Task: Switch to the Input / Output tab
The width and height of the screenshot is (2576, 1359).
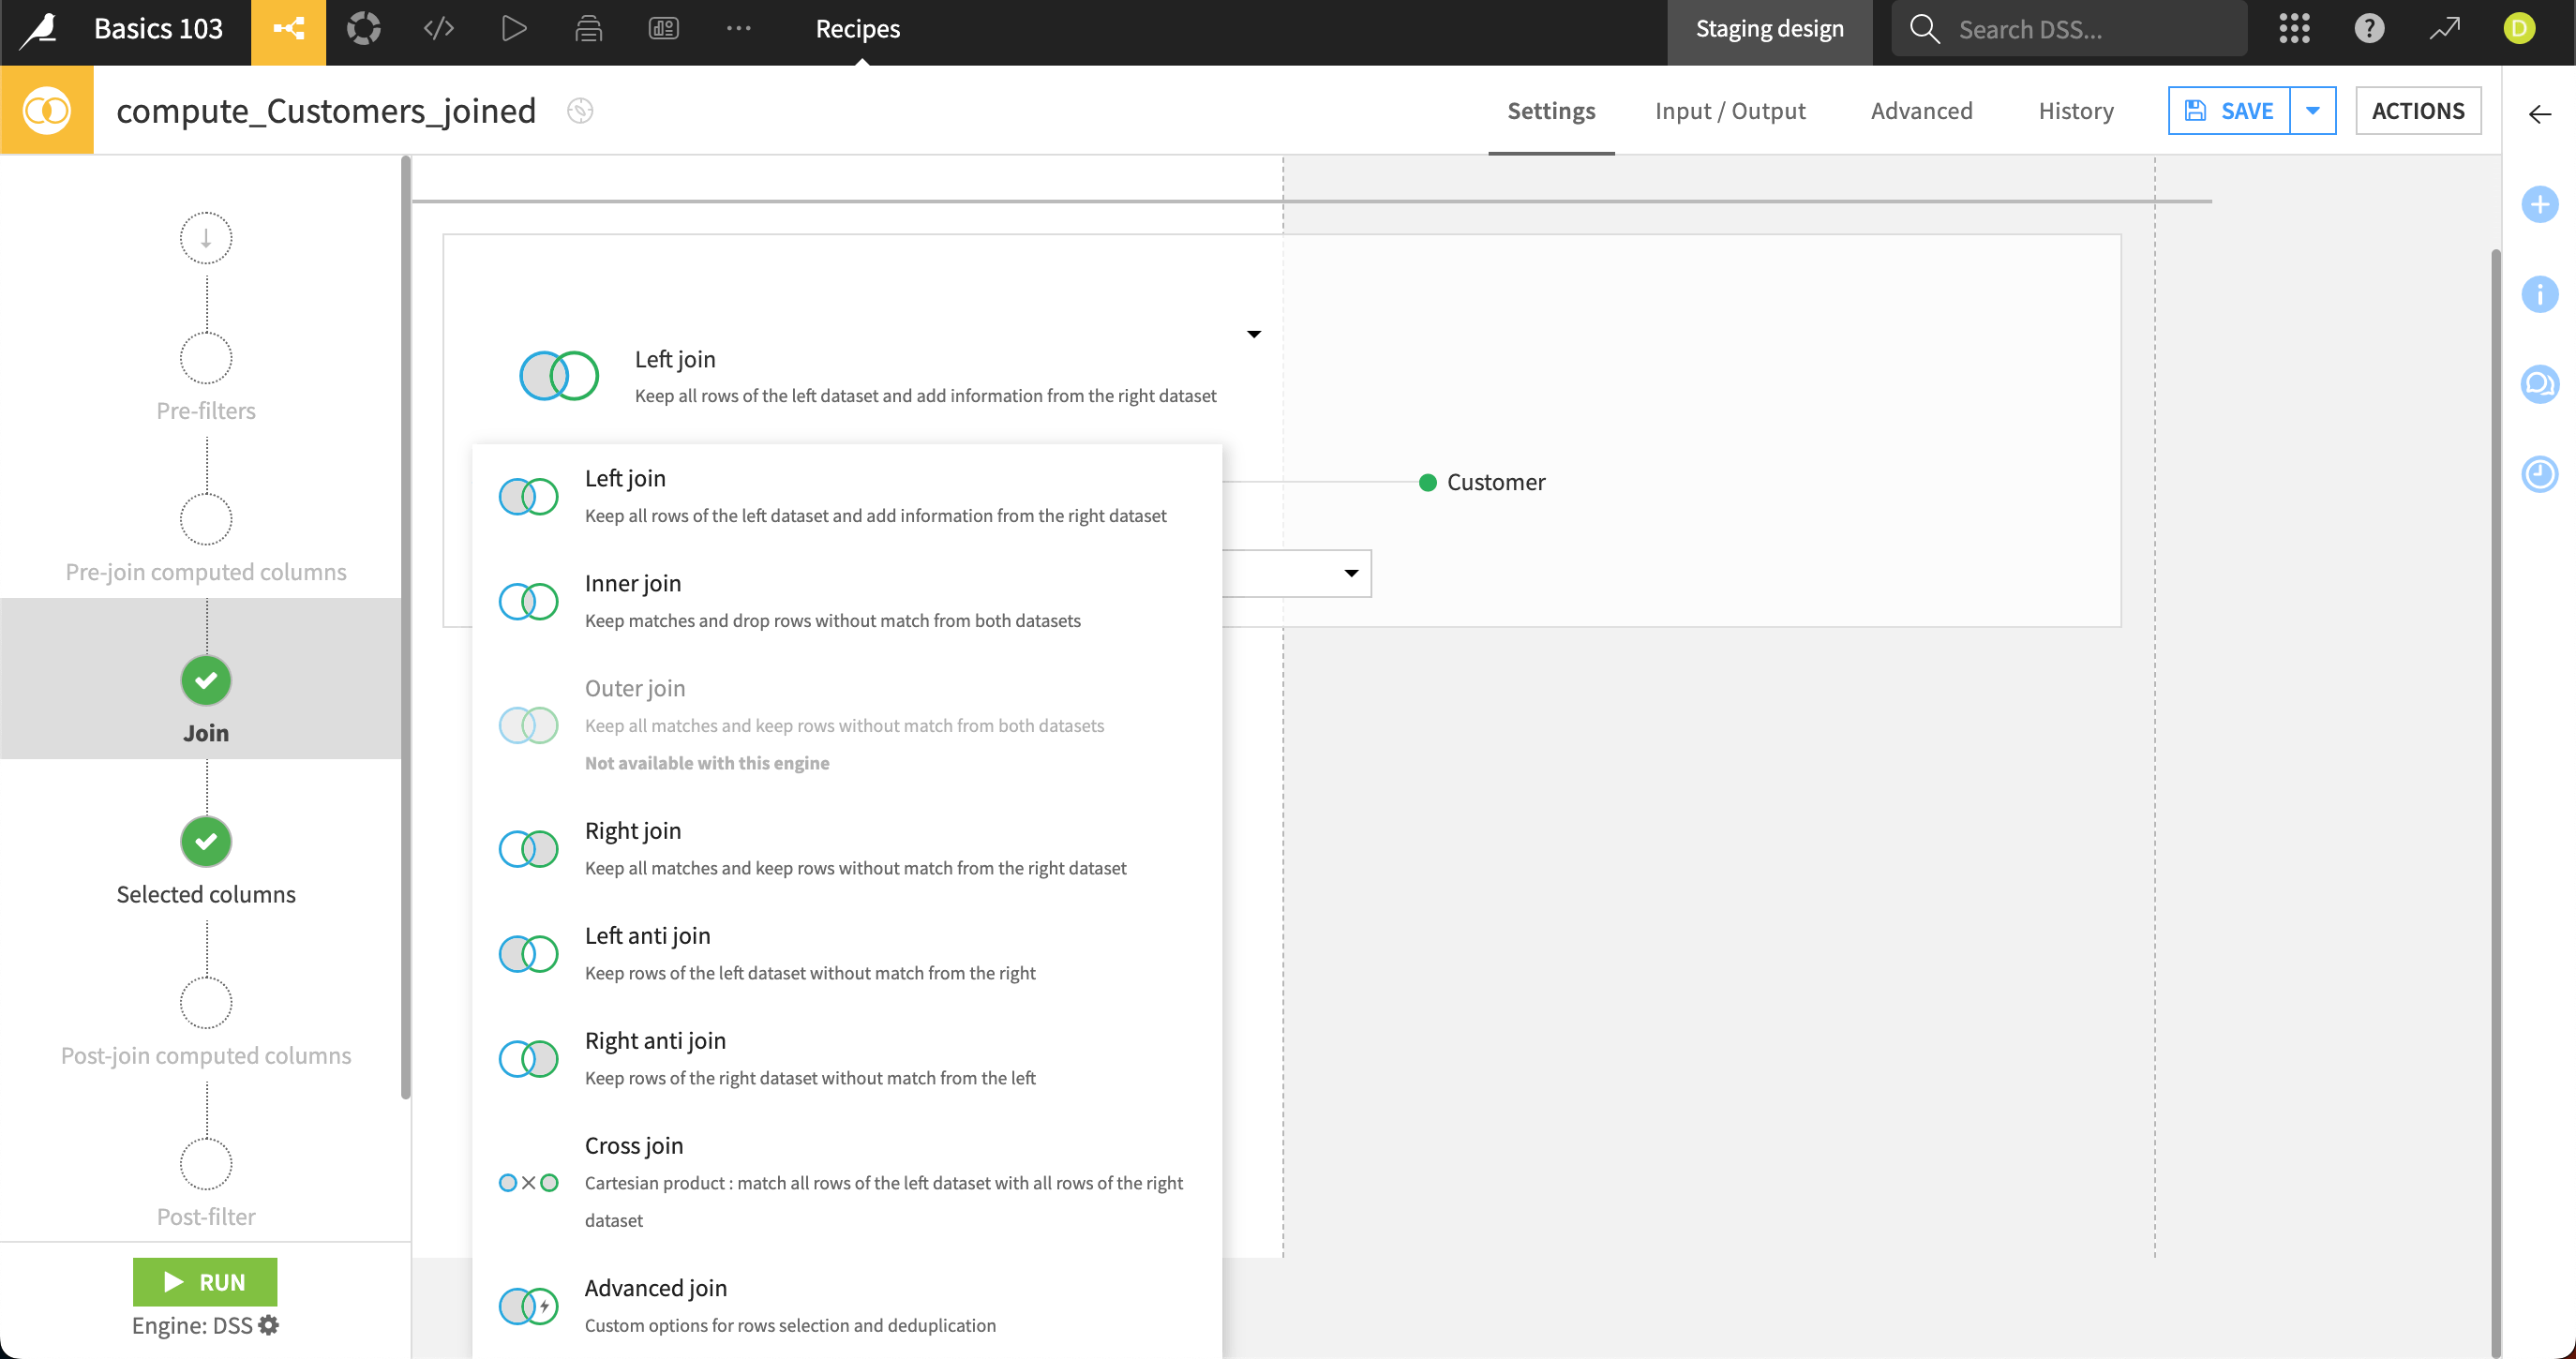Action: click(1729, 111)
